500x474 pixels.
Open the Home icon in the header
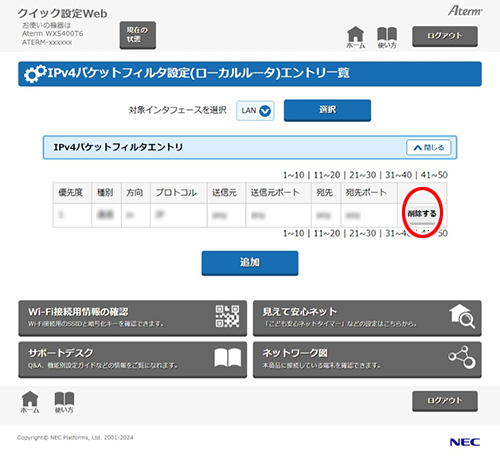click(355, 37)
